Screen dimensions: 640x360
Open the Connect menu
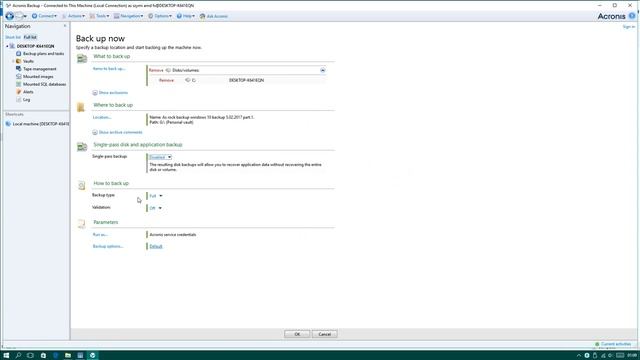coord(44,16)
